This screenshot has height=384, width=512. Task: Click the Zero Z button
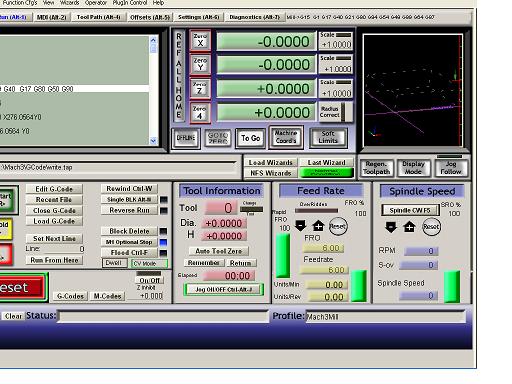[200, 88]
